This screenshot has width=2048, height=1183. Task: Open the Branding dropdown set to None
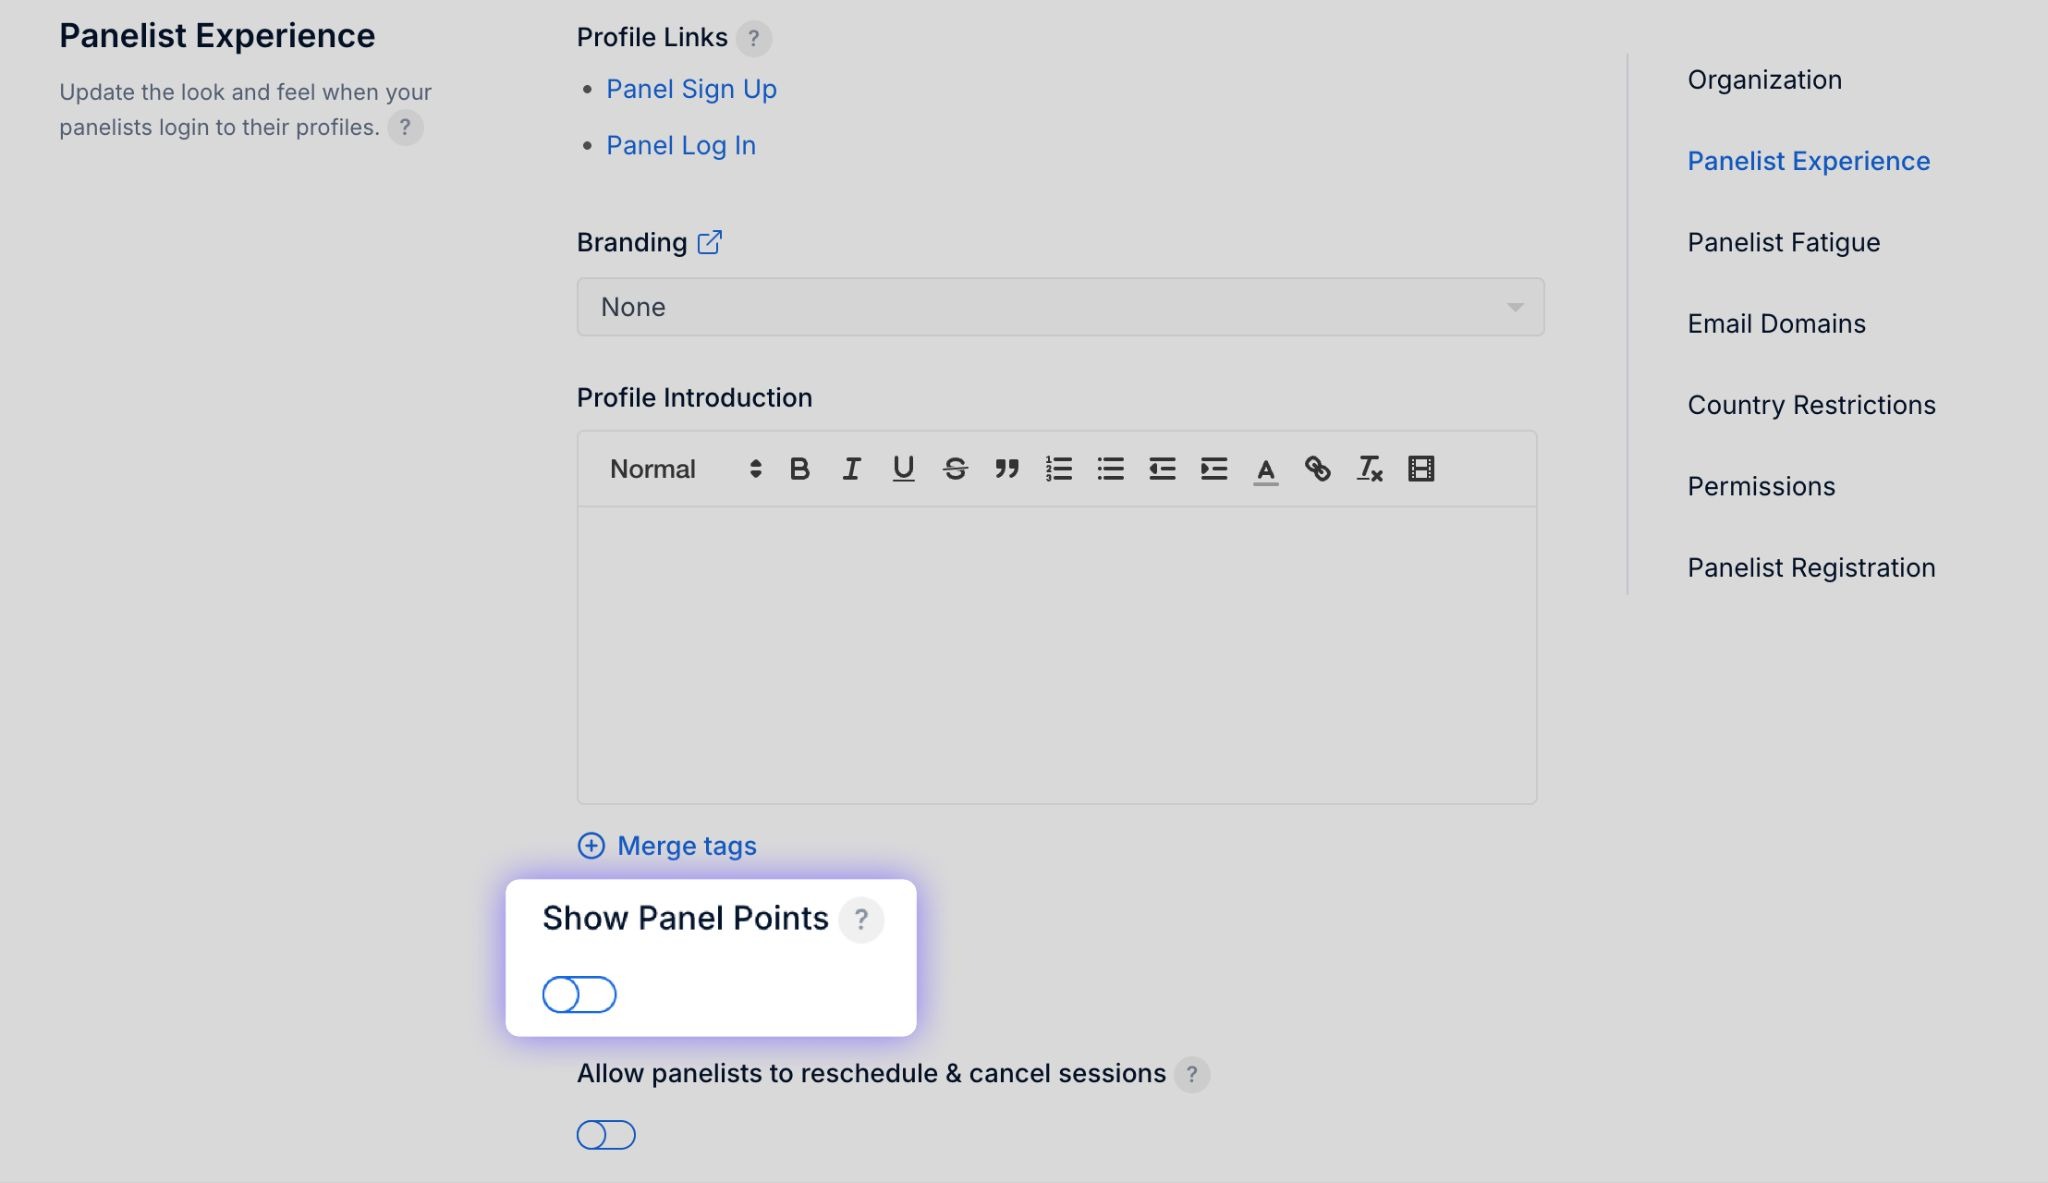point(1060,307)
